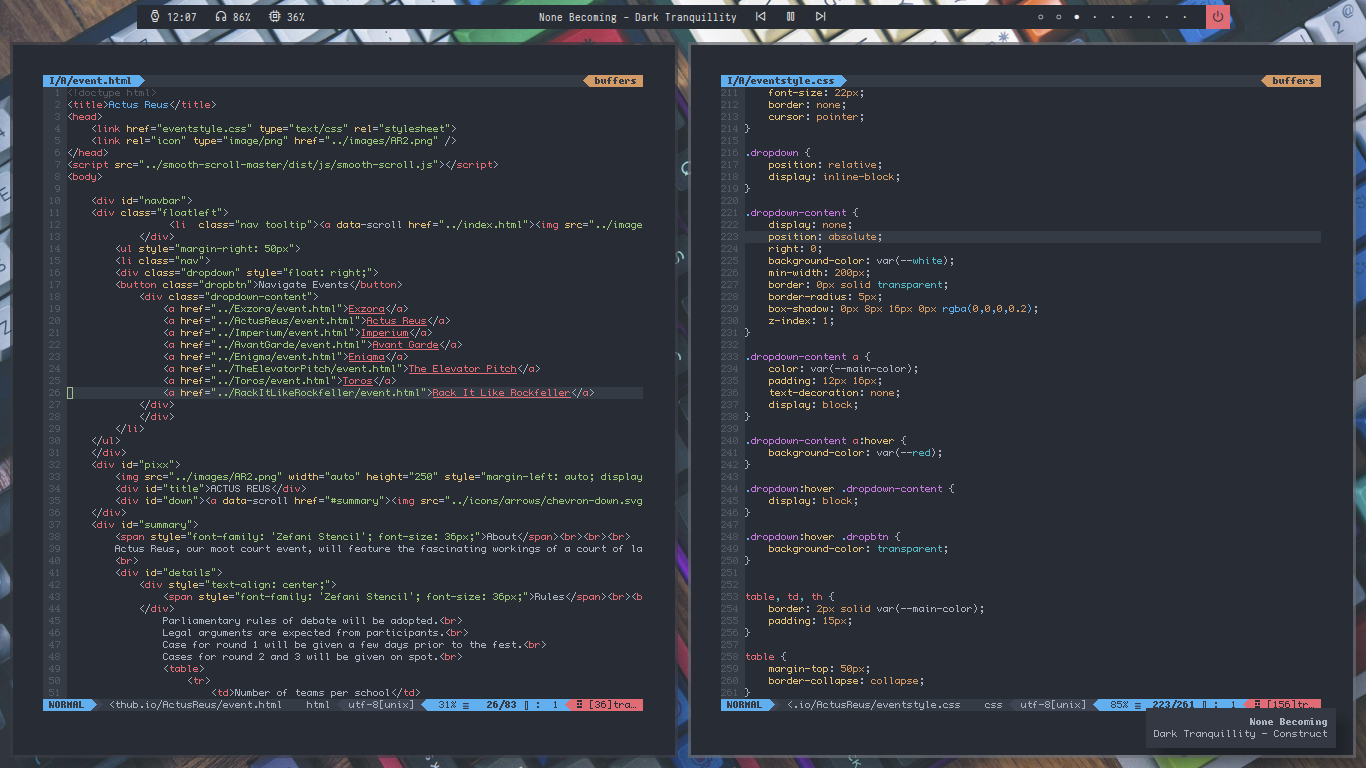
Task: Click the Toros link text on line 25
Action: click(357, 381)
